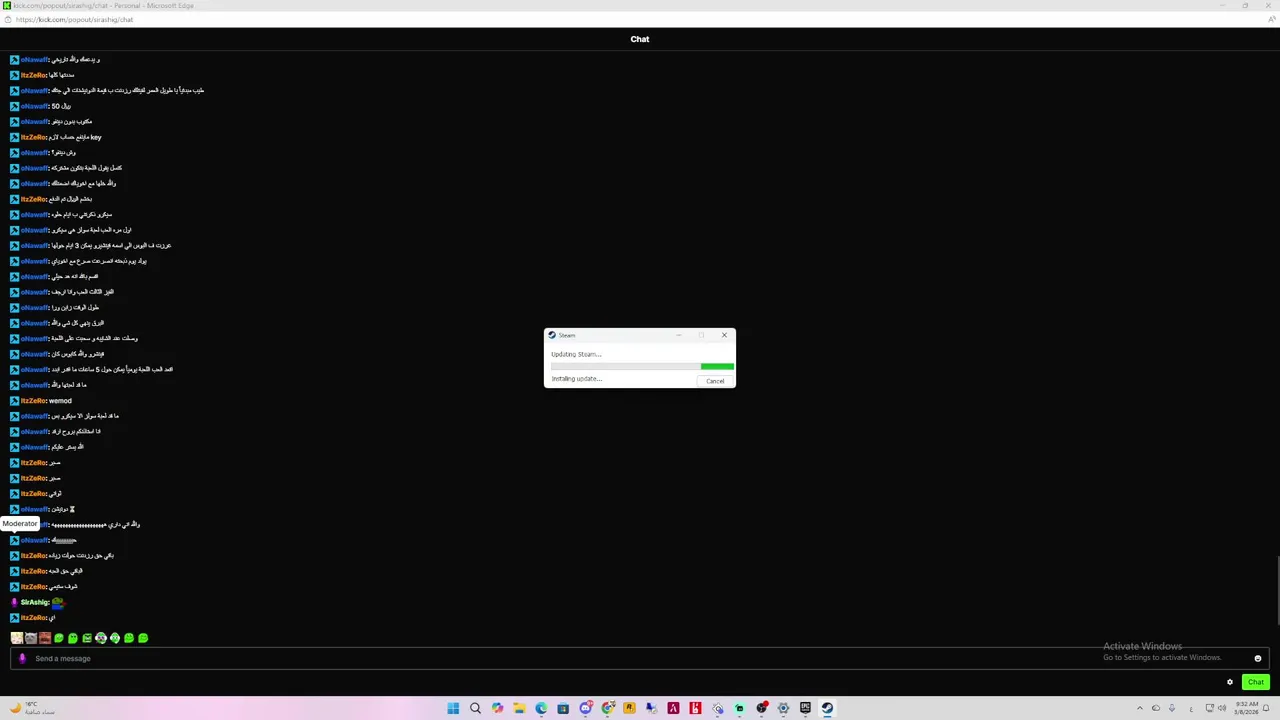Open OneDrive cloud icon in tray
The width and height of the screenshot is (1280, 720).
click(1156, 708)
